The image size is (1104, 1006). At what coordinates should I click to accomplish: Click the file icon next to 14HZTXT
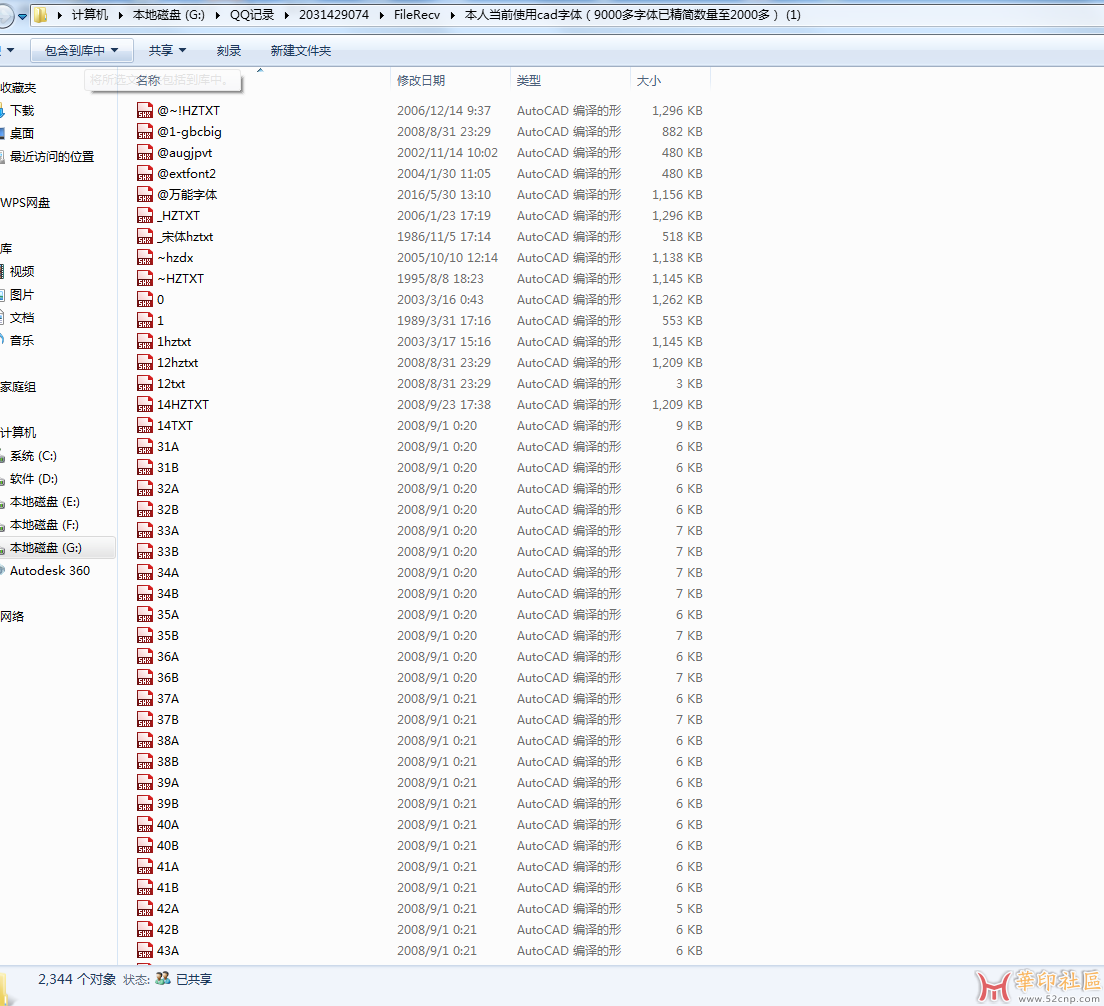[145, 405]
